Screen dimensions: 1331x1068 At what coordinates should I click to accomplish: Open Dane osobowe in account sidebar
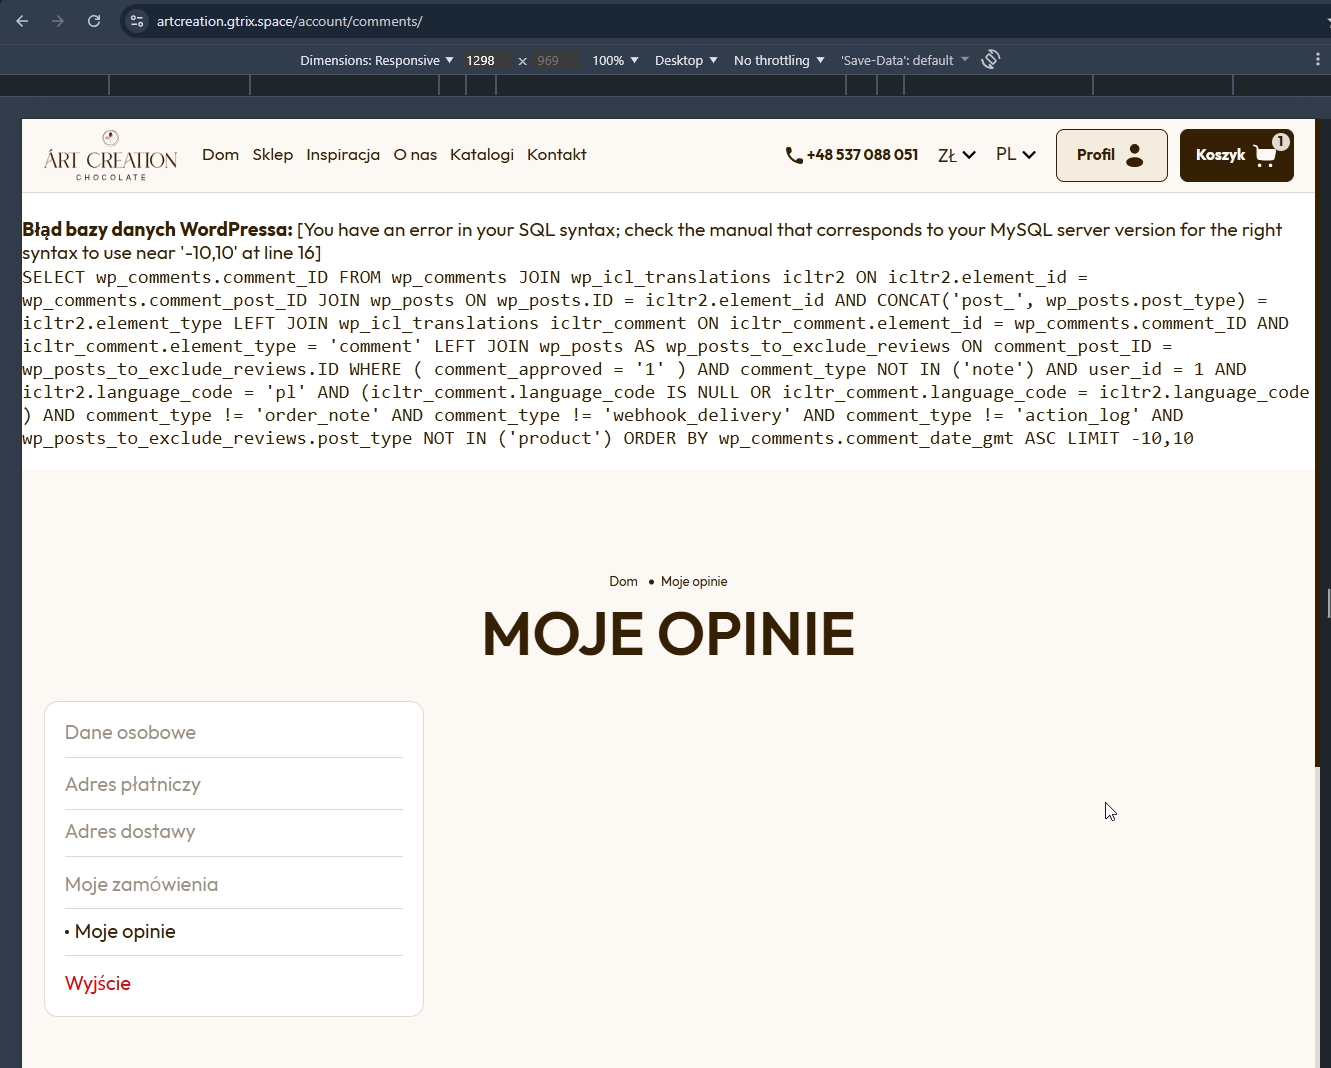[x=130, y=732]
